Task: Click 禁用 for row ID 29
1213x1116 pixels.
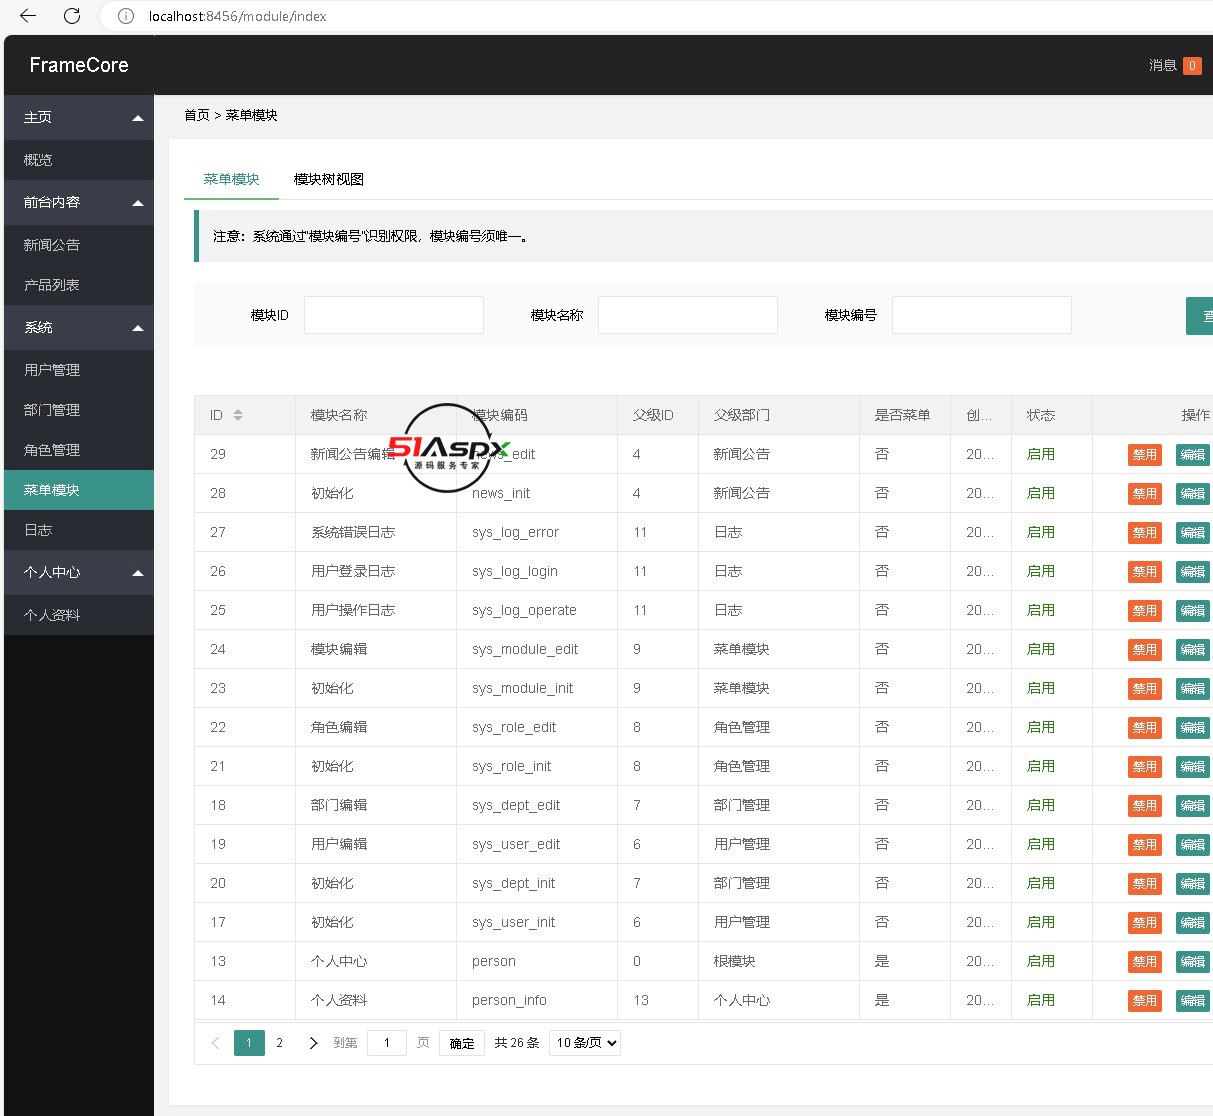Action: tap(1145, 455)
